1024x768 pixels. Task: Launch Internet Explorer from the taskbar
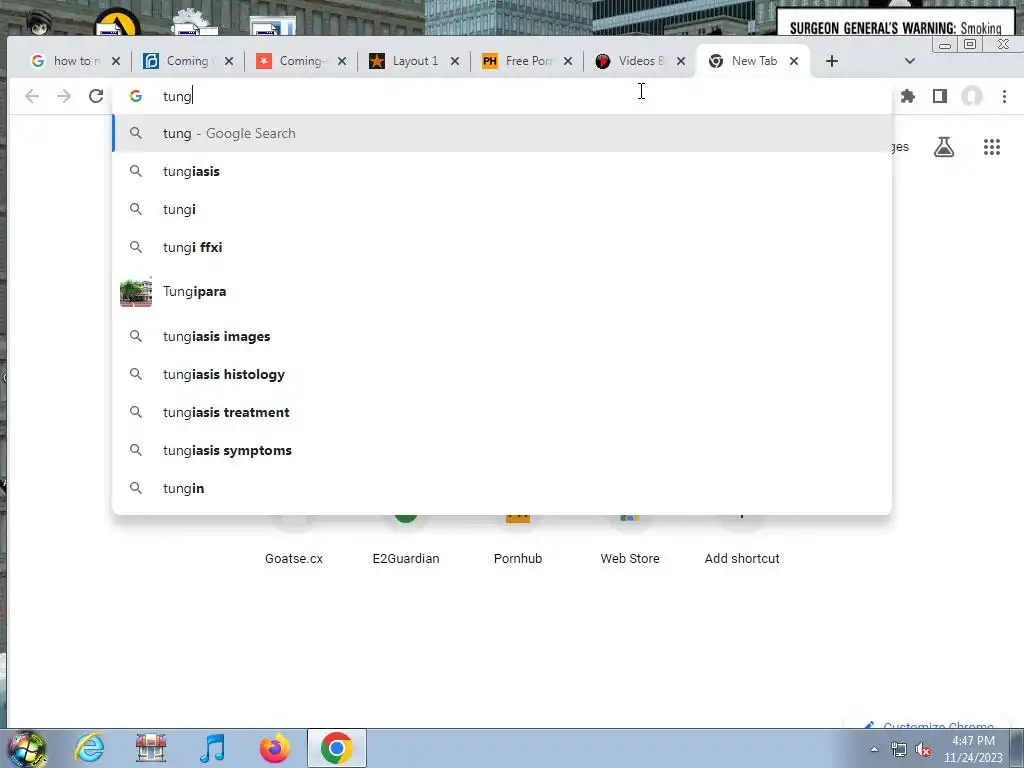(89, 748)
